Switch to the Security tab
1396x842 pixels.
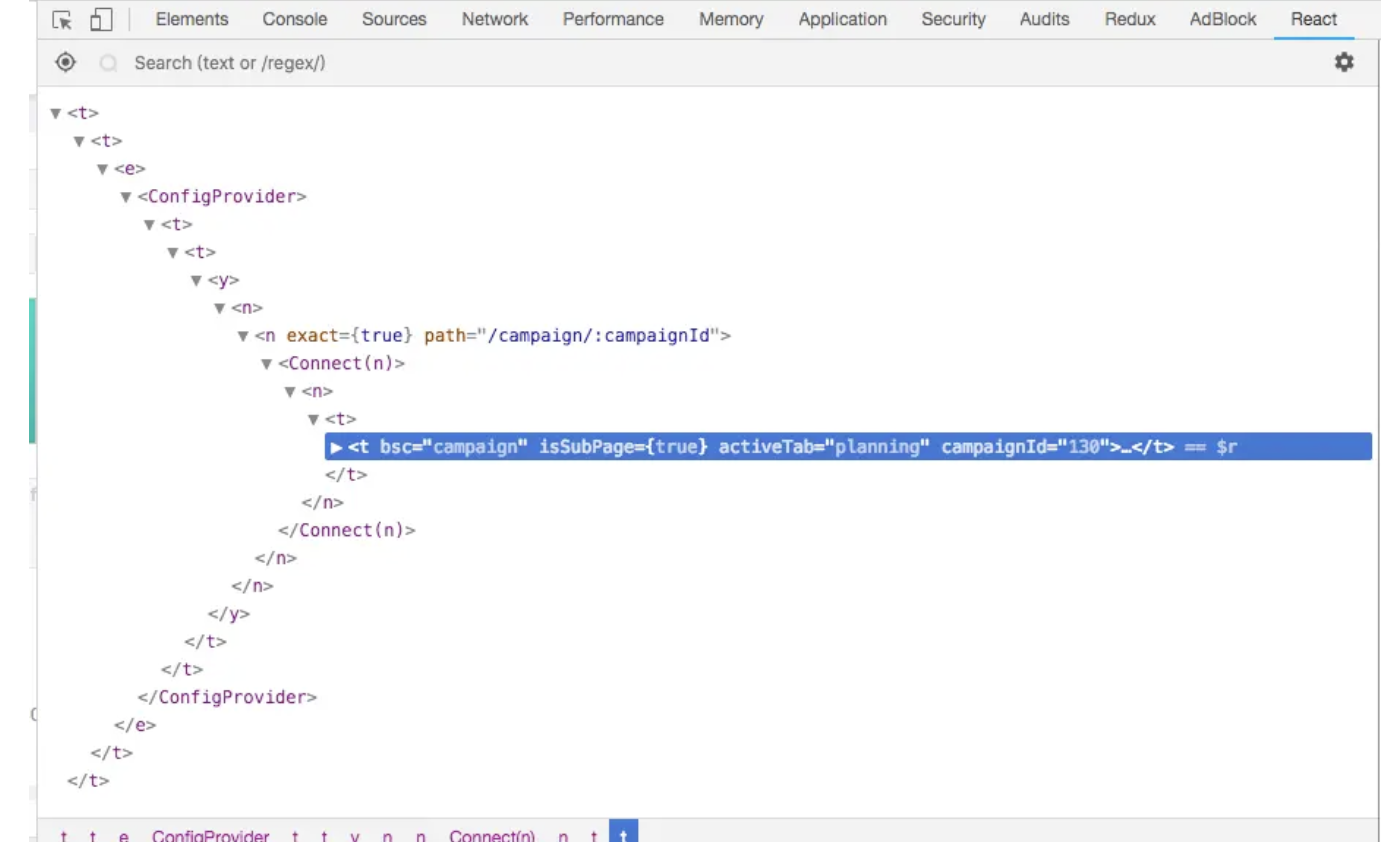tap(952, 19)
